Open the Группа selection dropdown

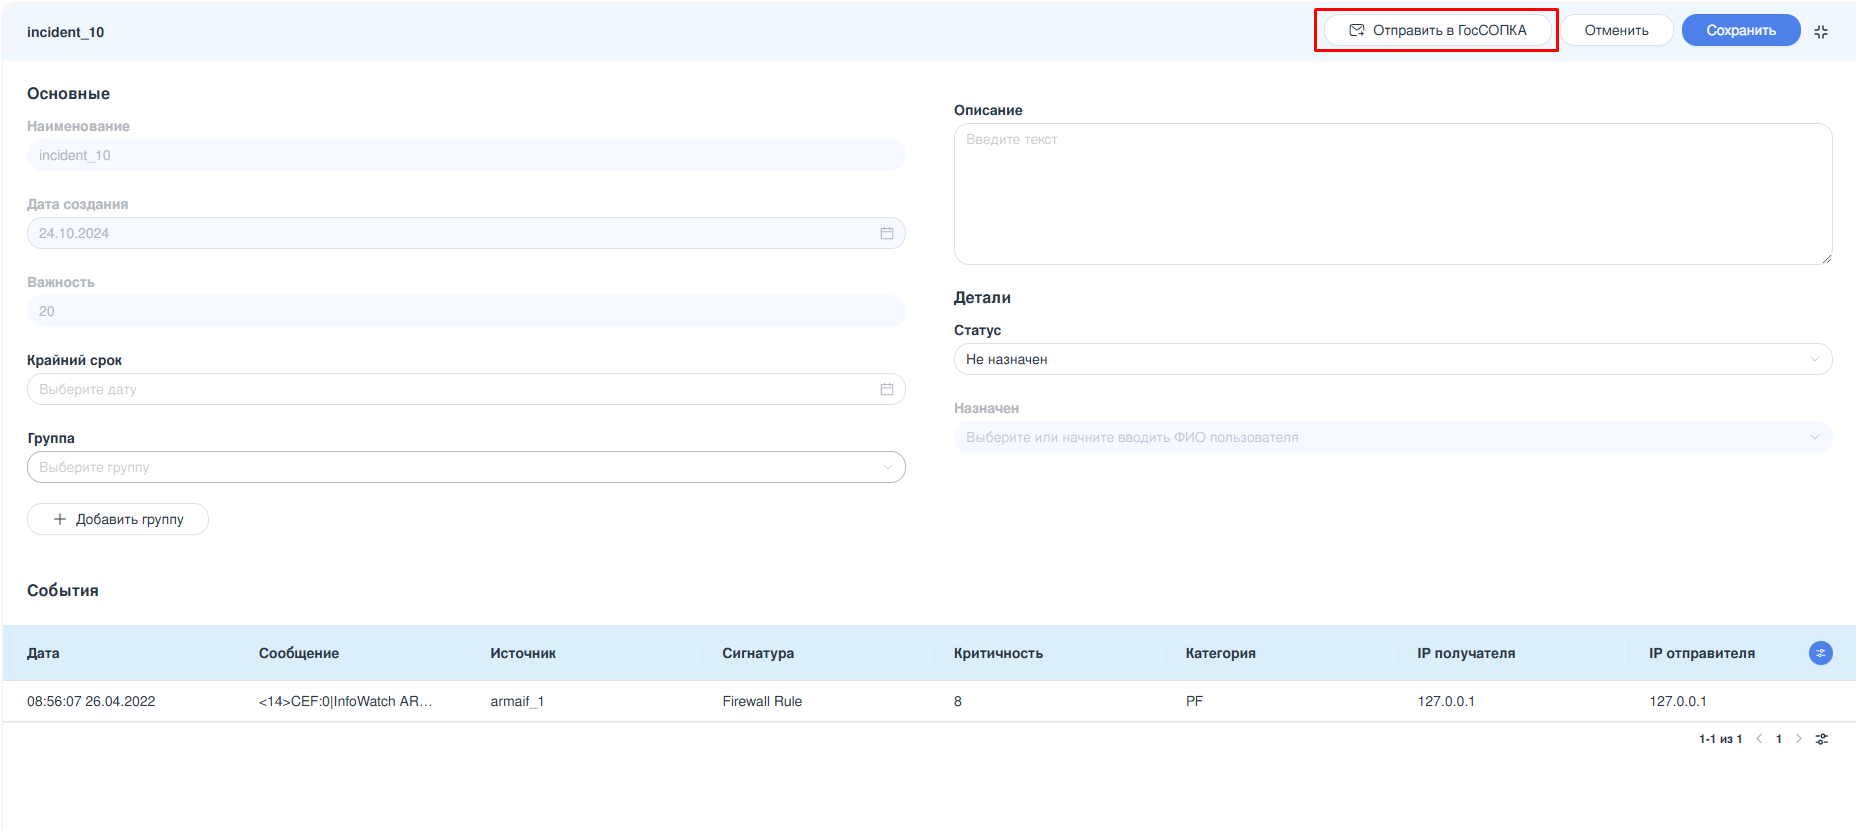(466, 467)
